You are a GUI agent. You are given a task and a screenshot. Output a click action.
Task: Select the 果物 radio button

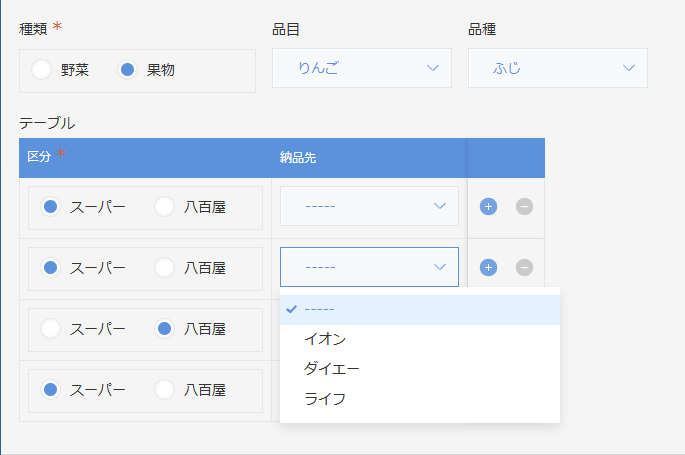point(127,70)
